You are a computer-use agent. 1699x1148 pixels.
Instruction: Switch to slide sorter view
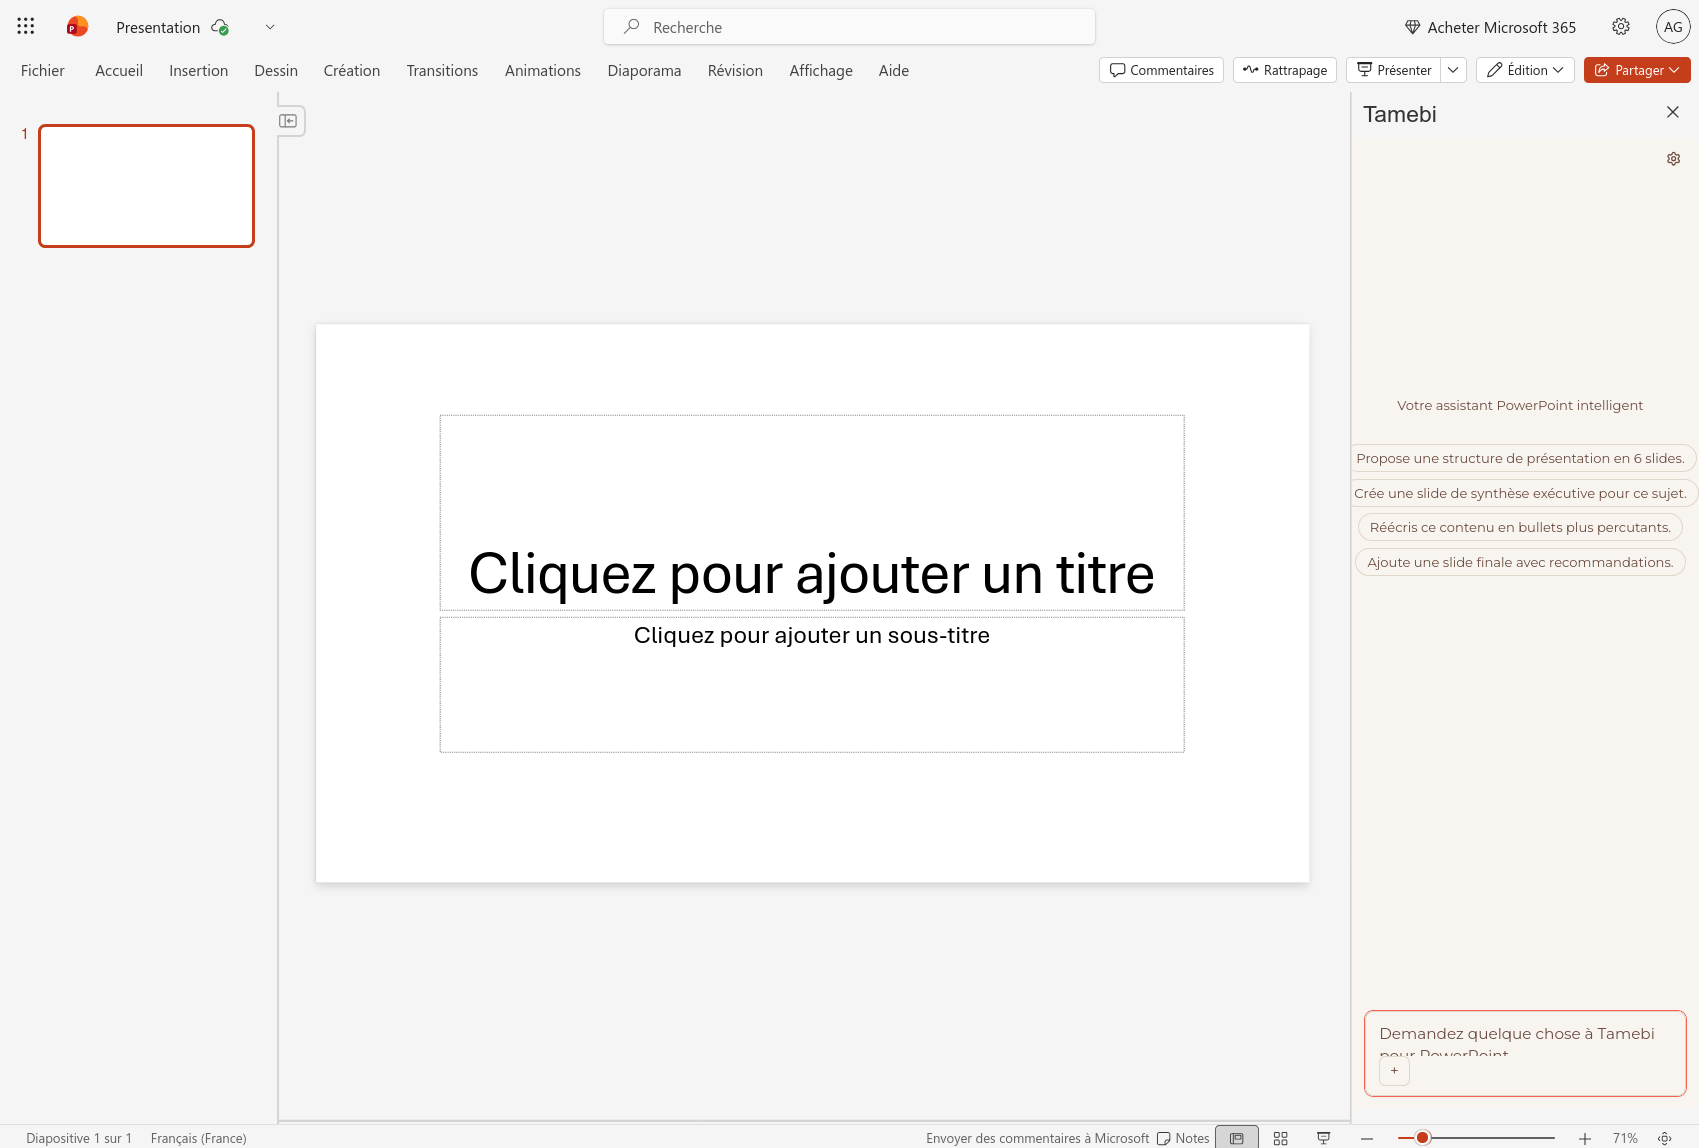(1280, 1138)
